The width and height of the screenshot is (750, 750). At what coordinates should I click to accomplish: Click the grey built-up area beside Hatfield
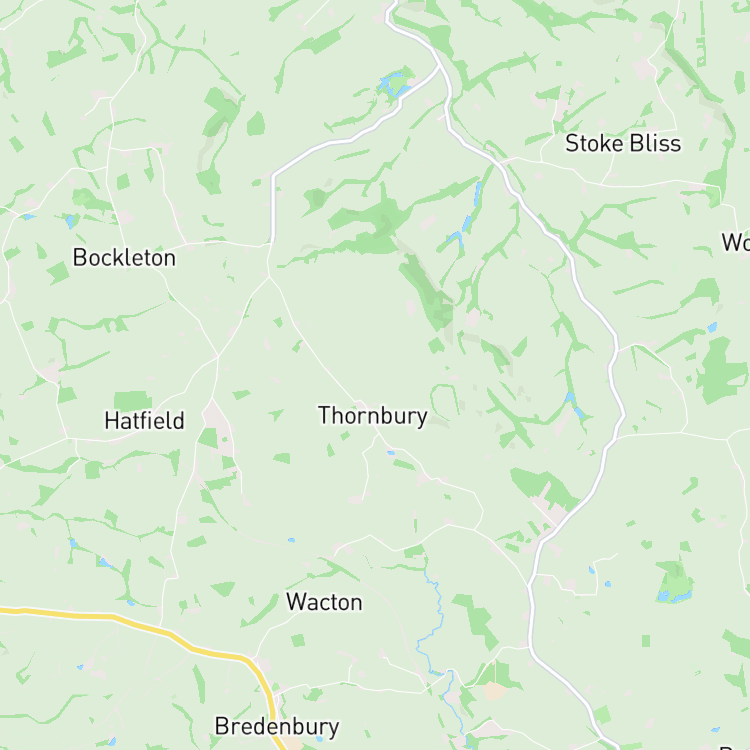[216, 421]
